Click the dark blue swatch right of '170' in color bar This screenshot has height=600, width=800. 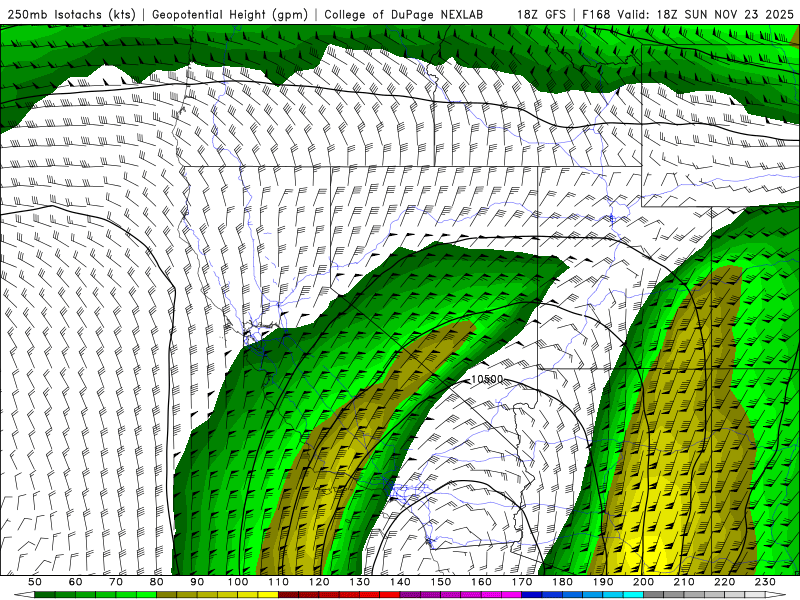[x=532, y=595]
